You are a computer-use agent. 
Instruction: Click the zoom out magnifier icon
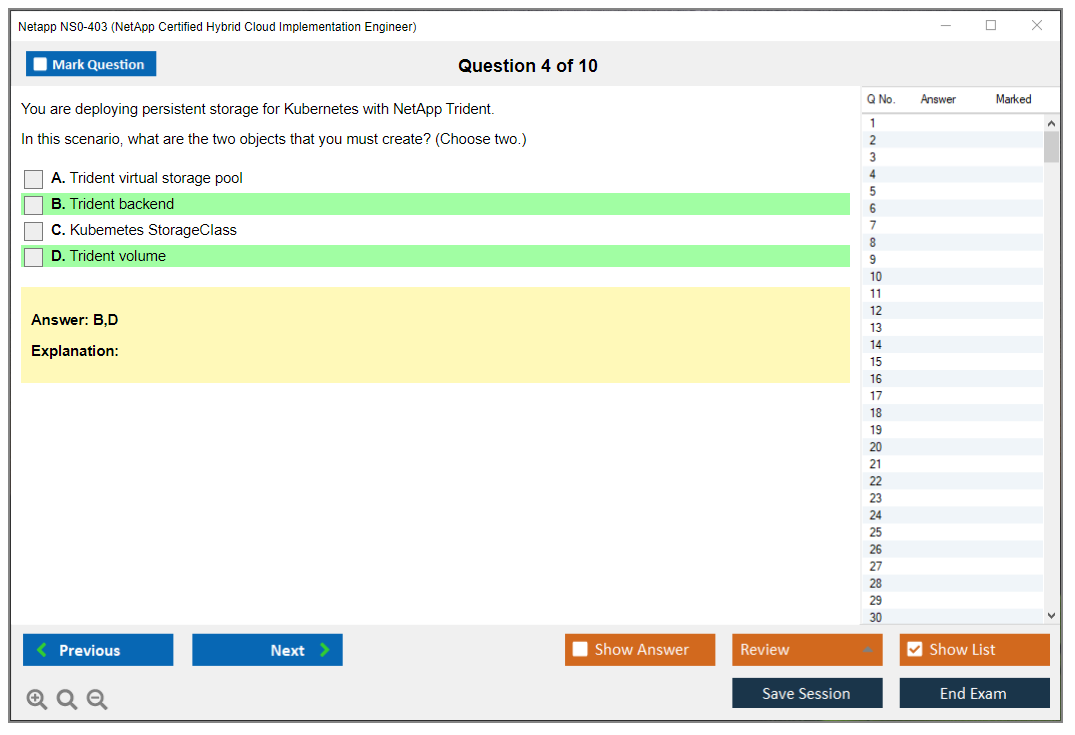click(x=97, y=700)
